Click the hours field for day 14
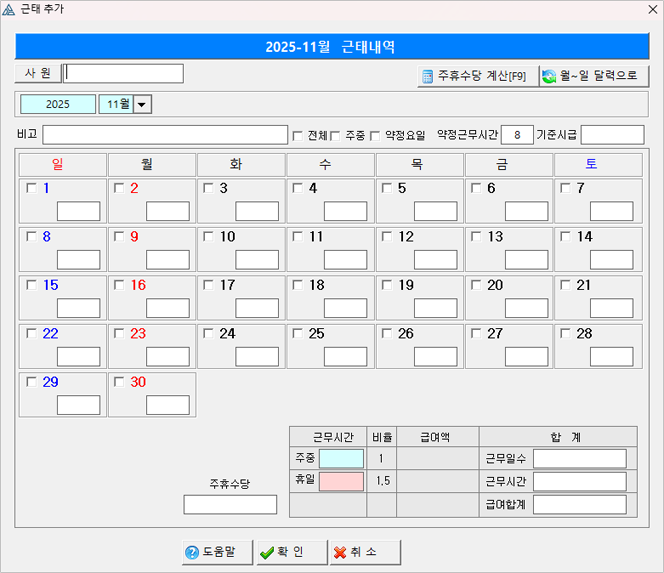The image size is (664, 573). click(x=612, y=260)
